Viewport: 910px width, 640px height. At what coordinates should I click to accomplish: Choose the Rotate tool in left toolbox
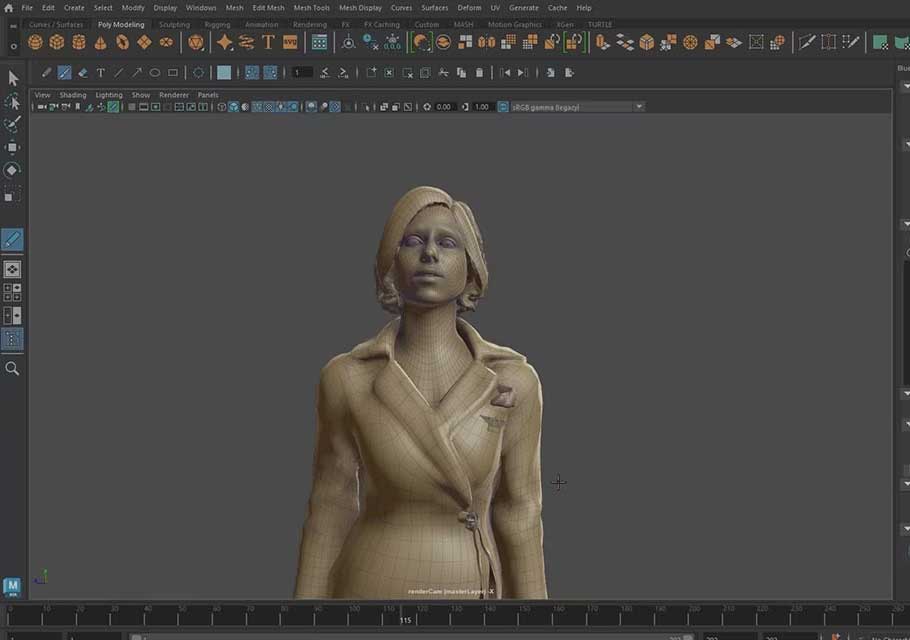12,170
